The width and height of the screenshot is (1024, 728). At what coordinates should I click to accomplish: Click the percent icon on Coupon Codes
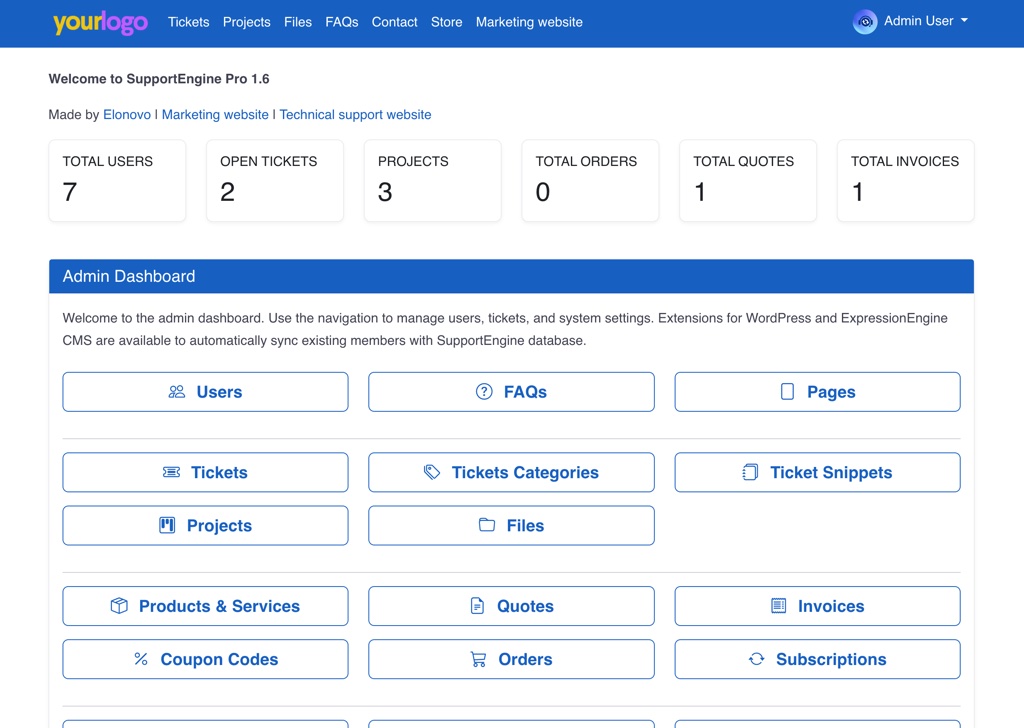point(141,659)
